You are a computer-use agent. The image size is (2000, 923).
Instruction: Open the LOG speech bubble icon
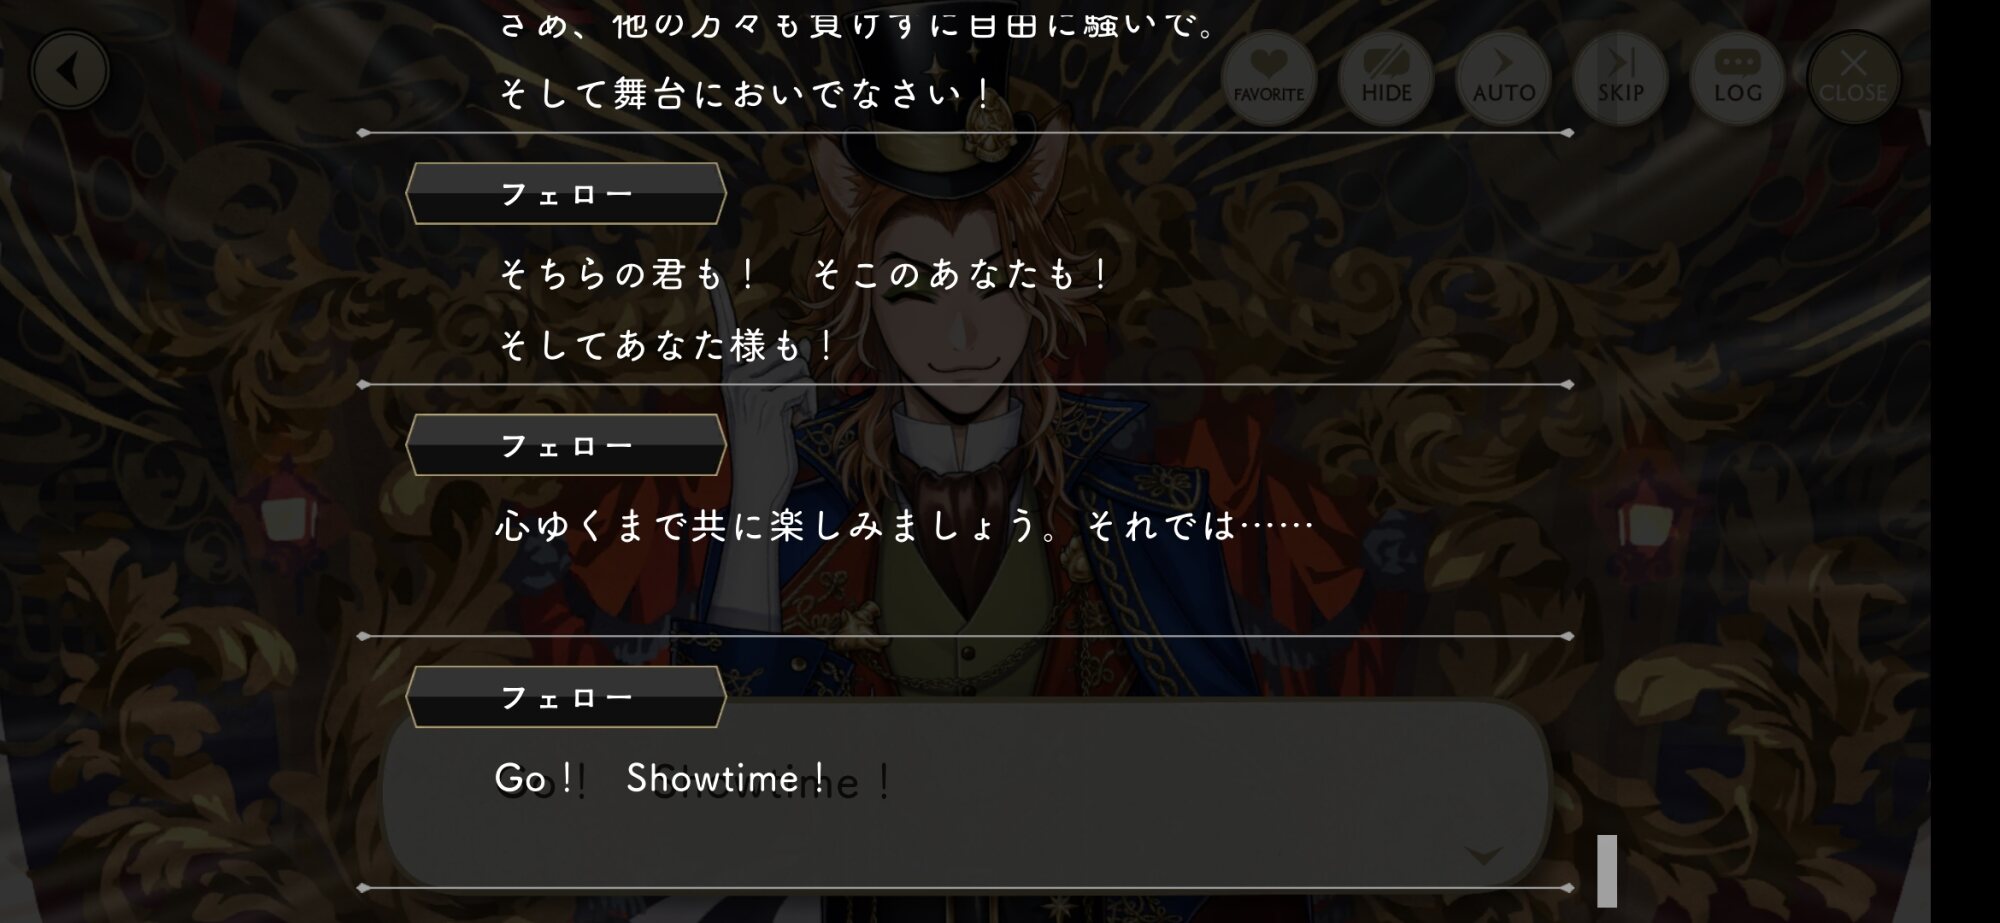tap(1737, 78)
